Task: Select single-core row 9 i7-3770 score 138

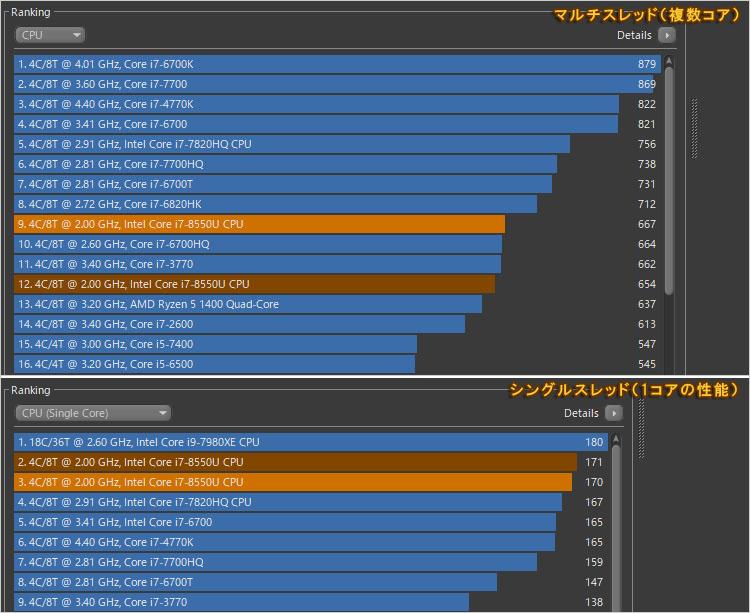Action: [311, 602]
